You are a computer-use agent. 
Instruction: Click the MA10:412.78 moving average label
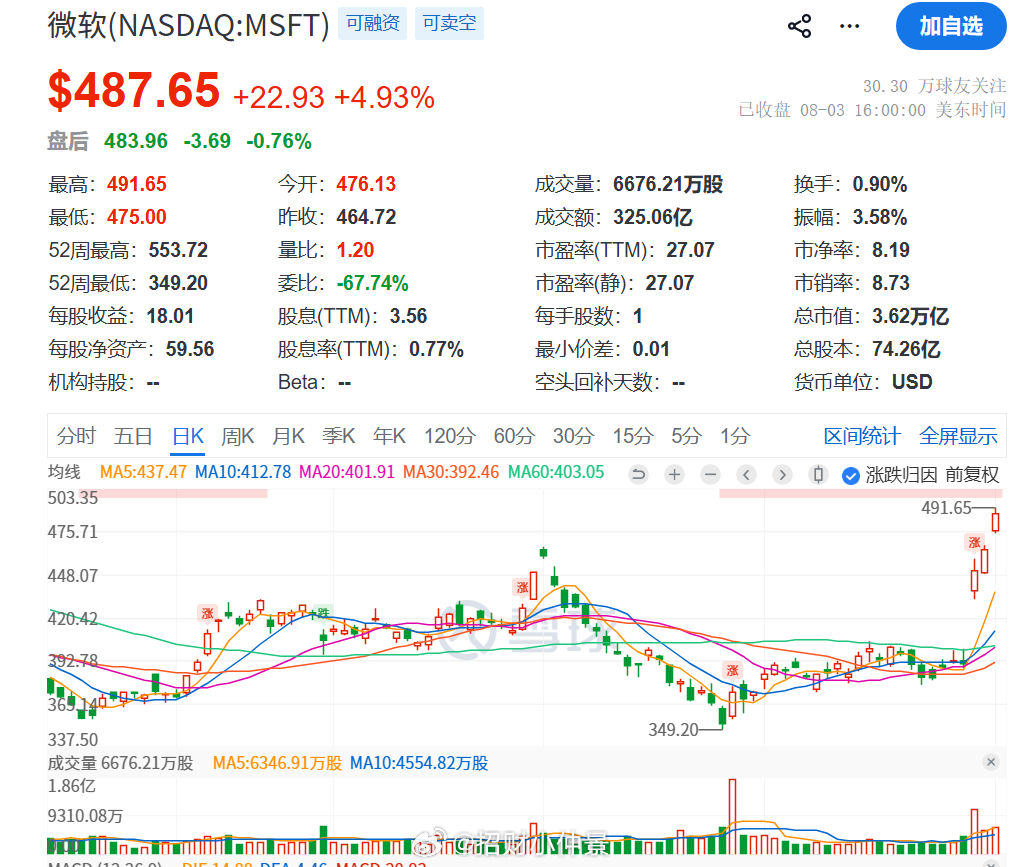243,472
